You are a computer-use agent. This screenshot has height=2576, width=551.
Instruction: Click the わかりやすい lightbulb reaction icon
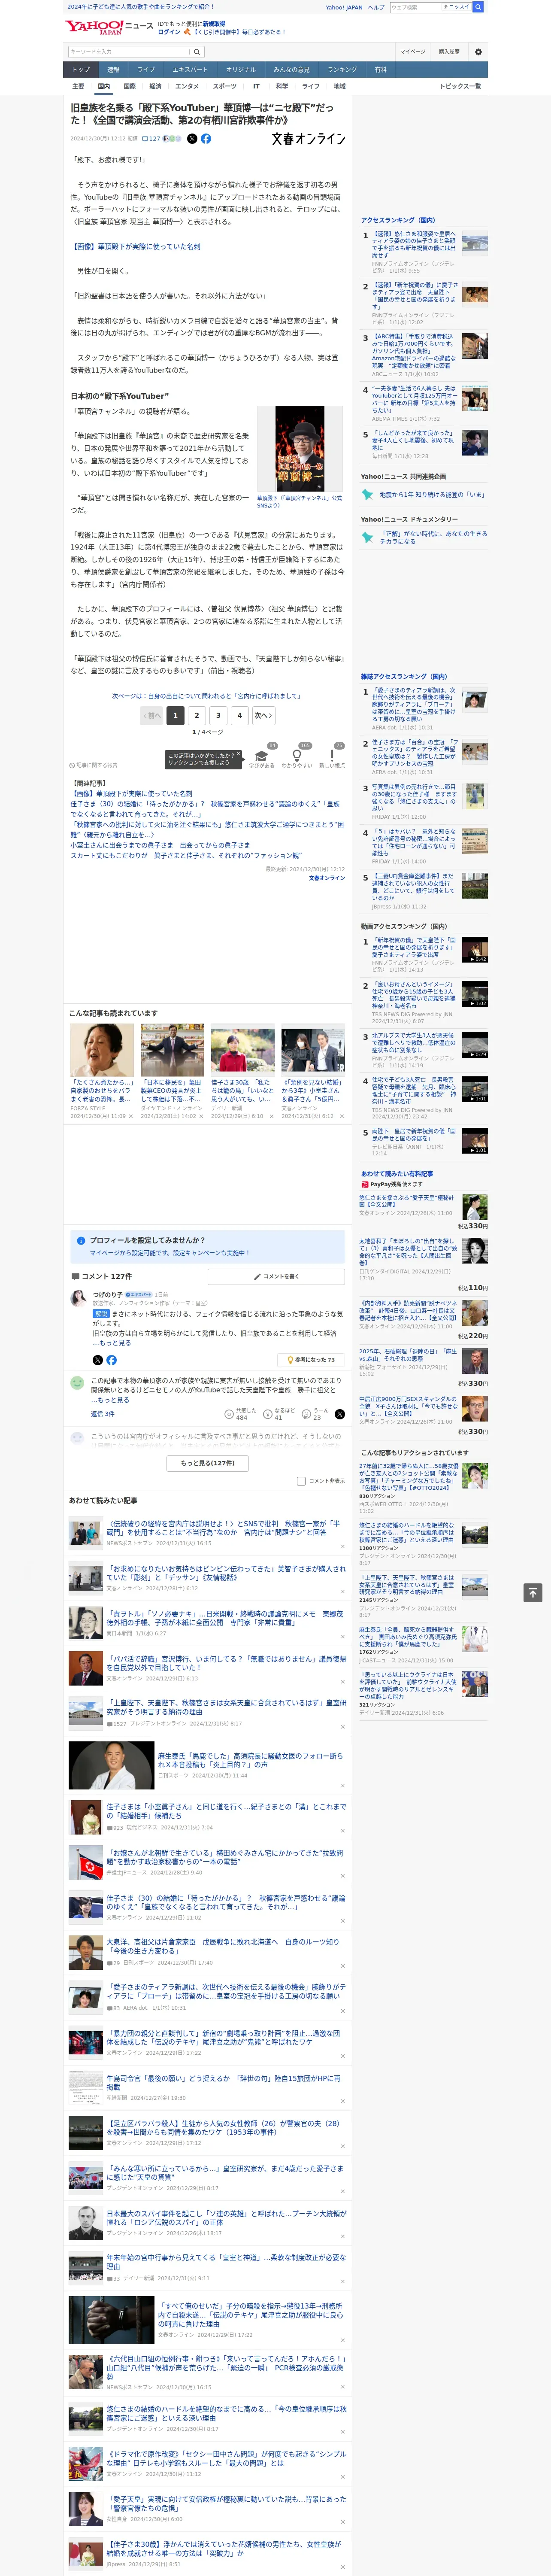[x=297, y=756]
